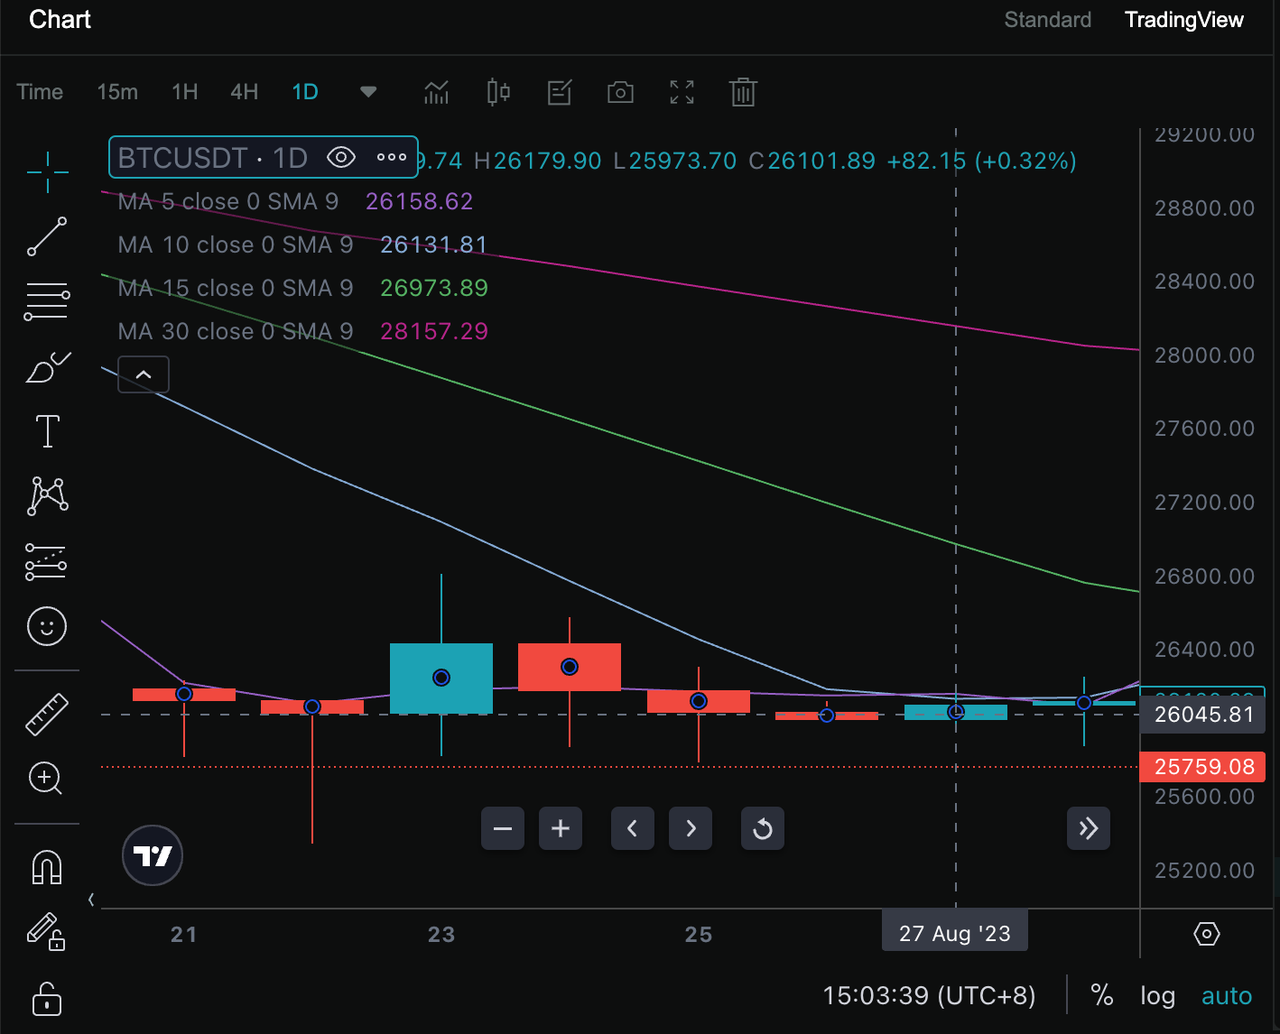Select the 15m timeframe

[x=117, y=92]
